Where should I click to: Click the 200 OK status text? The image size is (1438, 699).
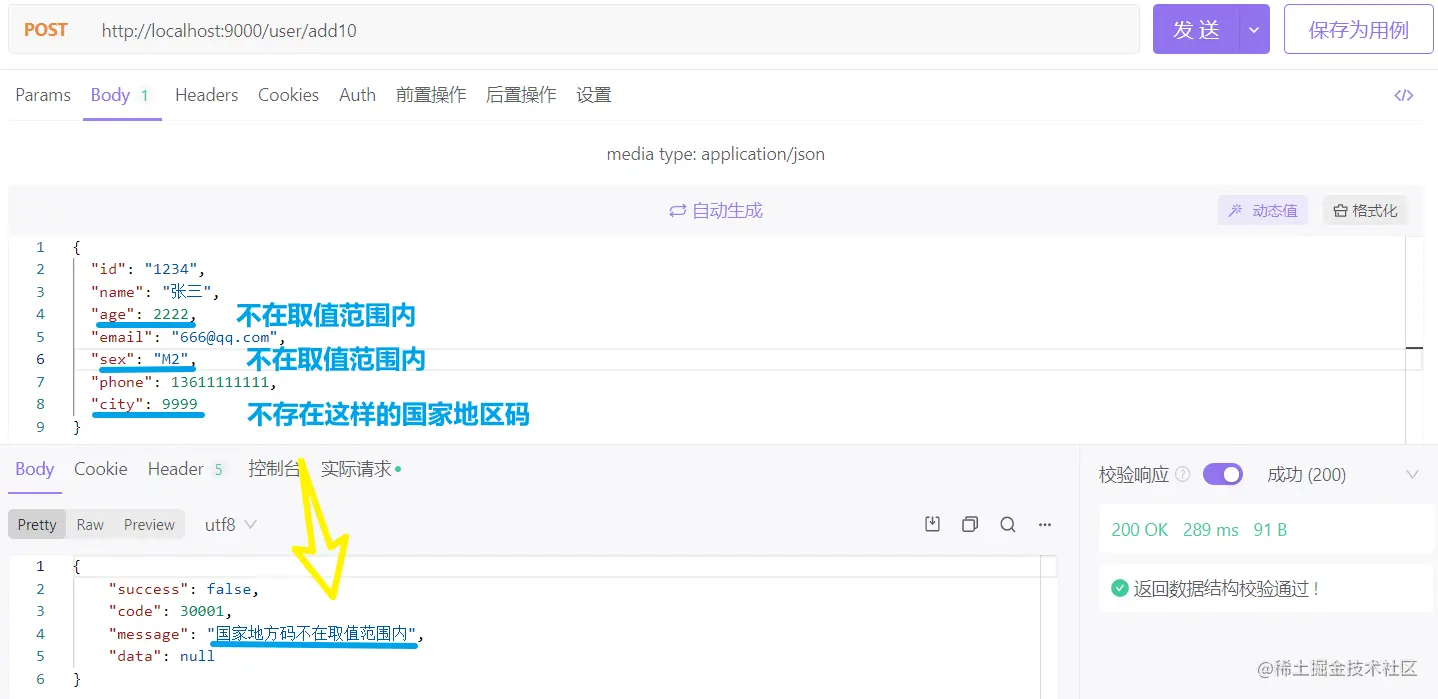point(1139,530)
